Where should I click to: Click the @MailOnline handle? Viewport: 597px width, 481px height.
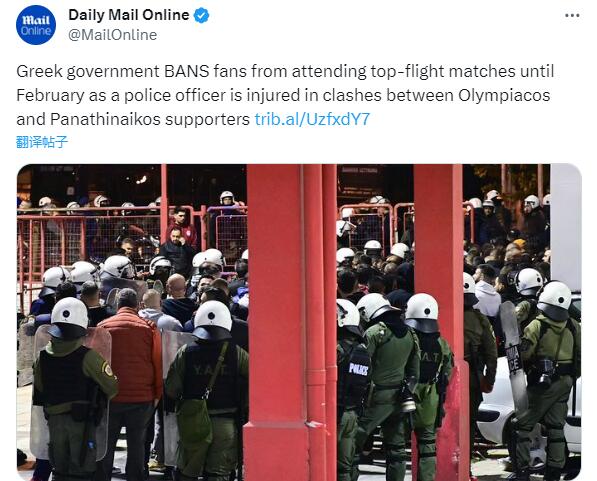pyautogui.click(x=113, y=35)
